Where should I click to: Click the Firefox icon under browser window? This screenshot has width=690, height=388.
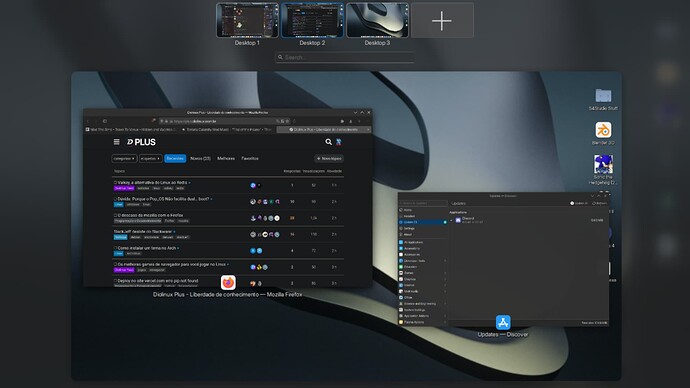pyautogui.click(x=228, y=282)
